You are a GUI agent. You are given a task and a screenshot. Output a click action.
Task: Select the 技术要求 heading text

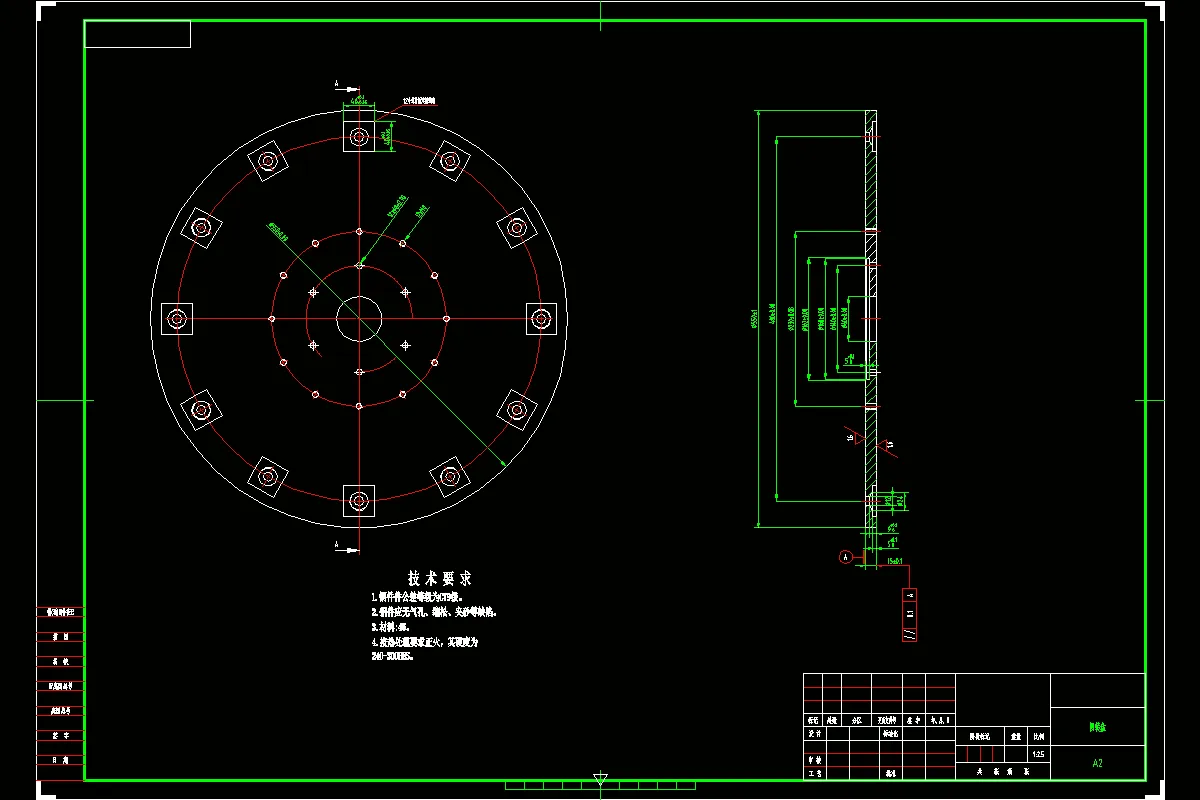point(439,579)
